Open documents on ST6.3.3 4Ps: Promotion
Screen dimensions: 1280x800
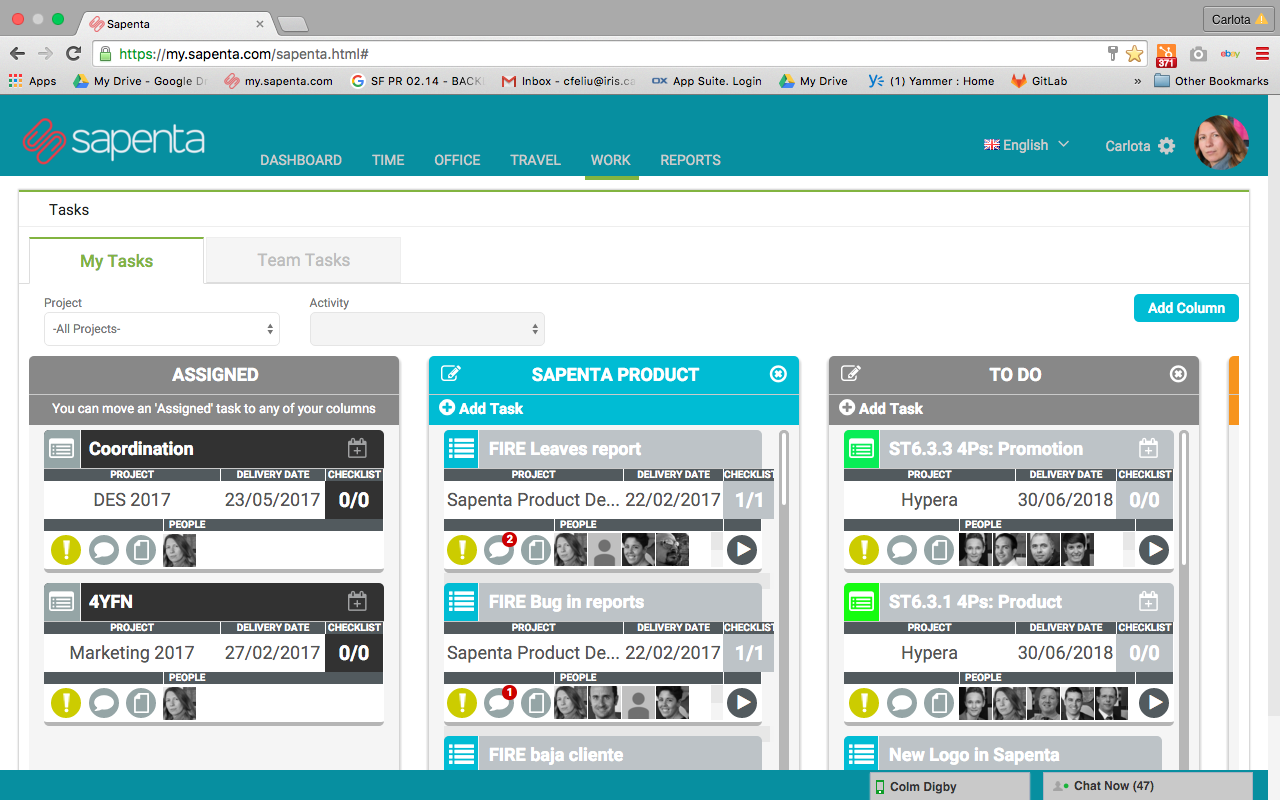[939, 550]
